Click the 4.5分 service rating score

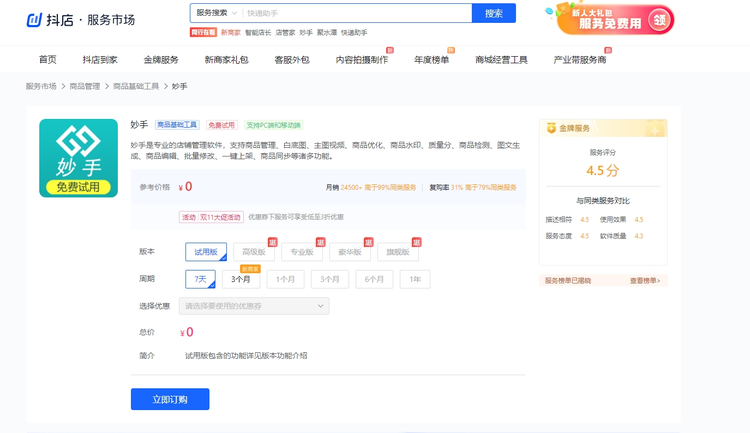click(x=603, y=170)
